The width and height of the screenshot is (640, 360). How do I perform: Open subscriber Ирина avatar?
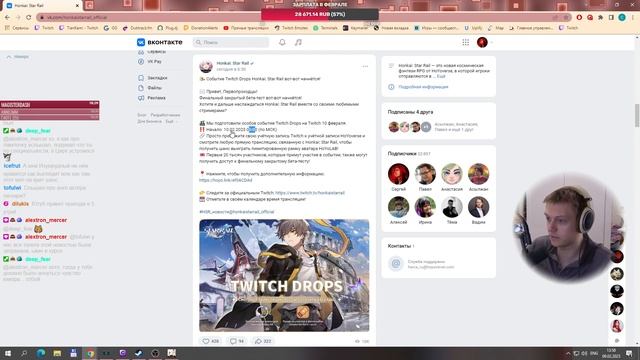tap(425, 207)
